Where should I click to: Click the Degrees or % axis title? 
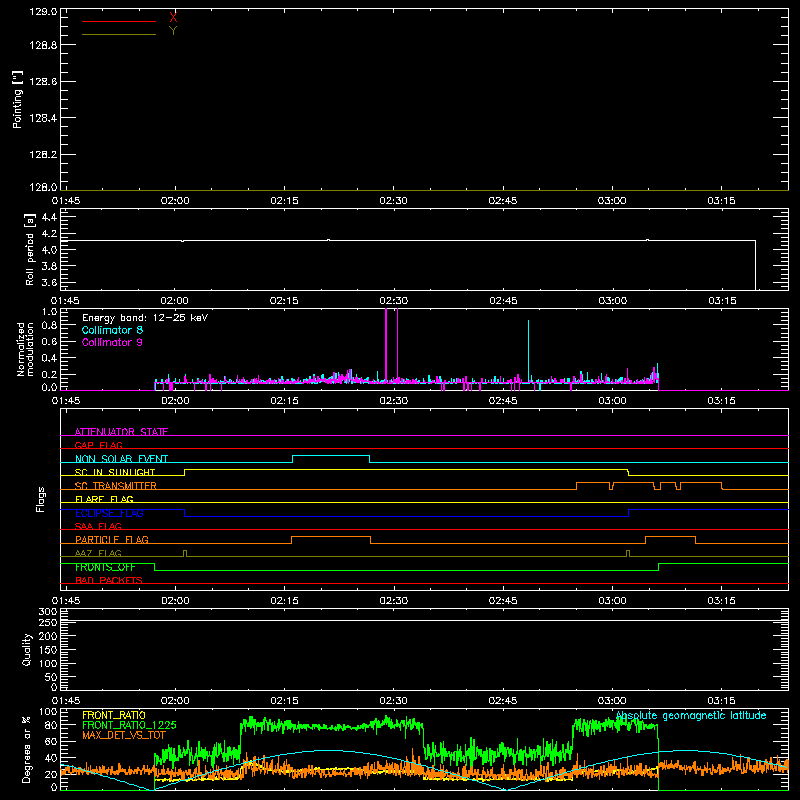(26, 749)
